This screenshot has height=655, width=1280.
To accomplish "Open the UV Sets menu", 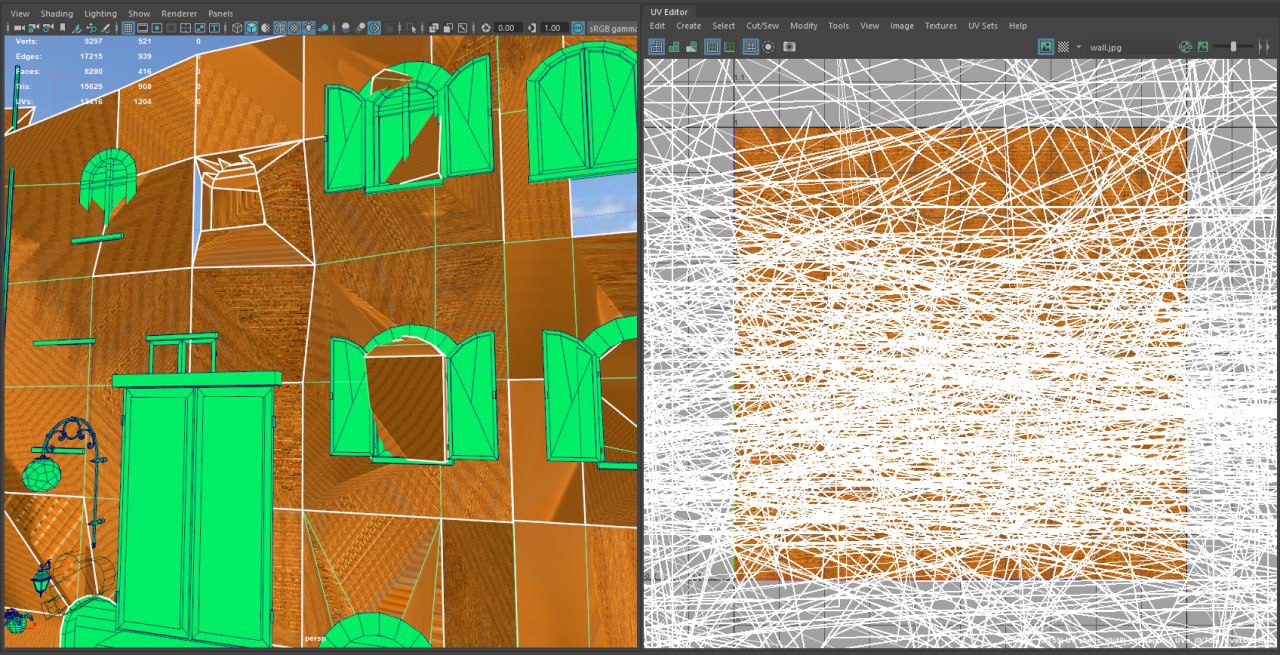I will [983, 26].
